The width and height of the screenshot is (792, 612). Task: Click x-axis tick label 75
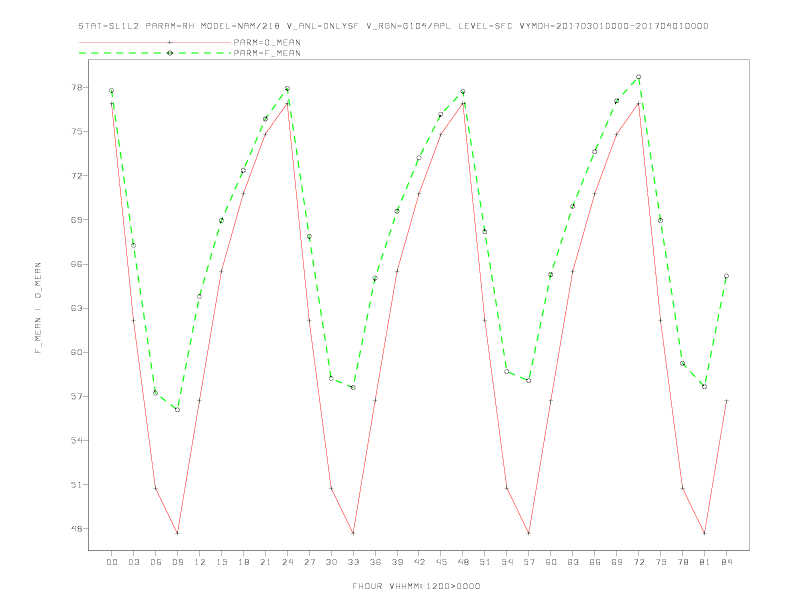[x=661, y=562]
